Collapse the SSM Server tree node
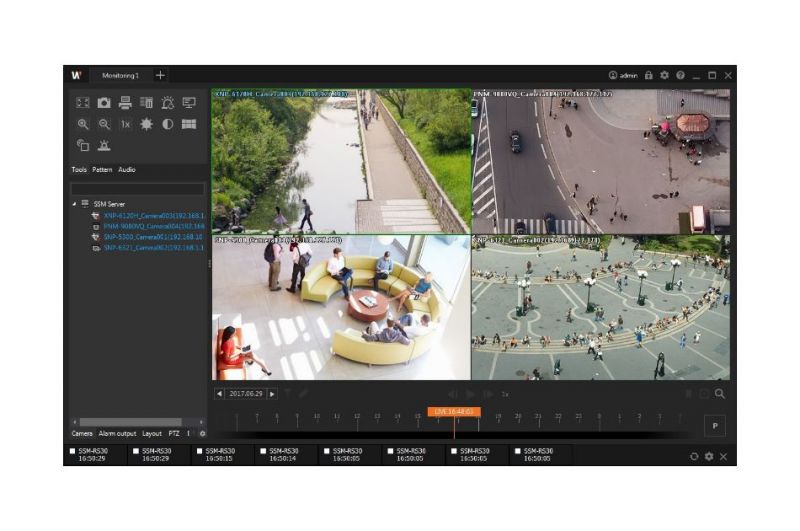800x531 pixels. 73,203
